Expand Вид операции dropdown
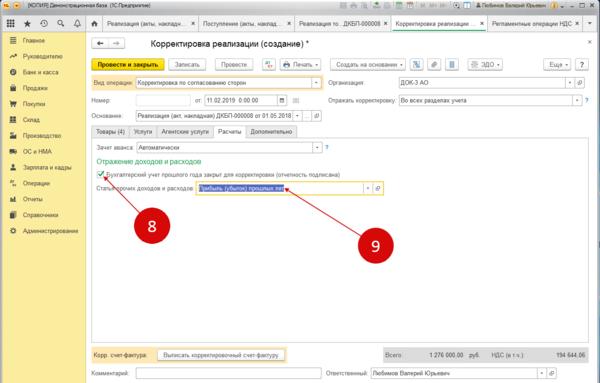The height and width of the screenshot is (383, 600). point(316,83)
